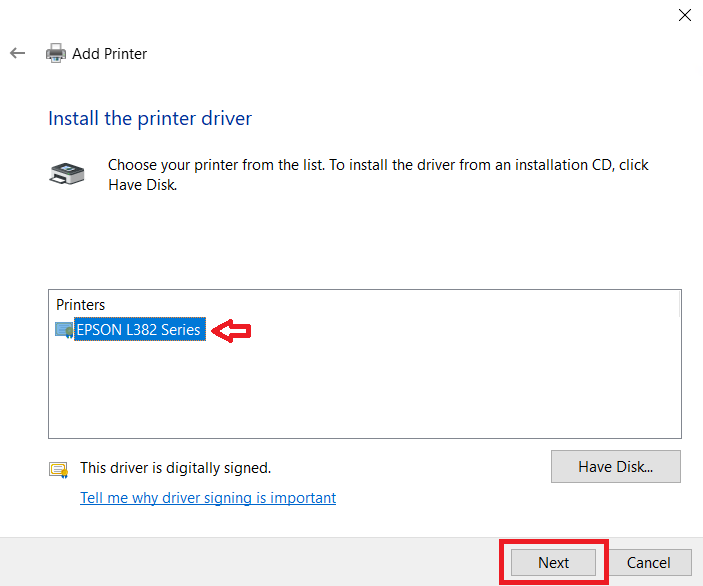The image size is (703, 586).
Task: Click the Add Printer title text
Action: click(x=110, y=54)
